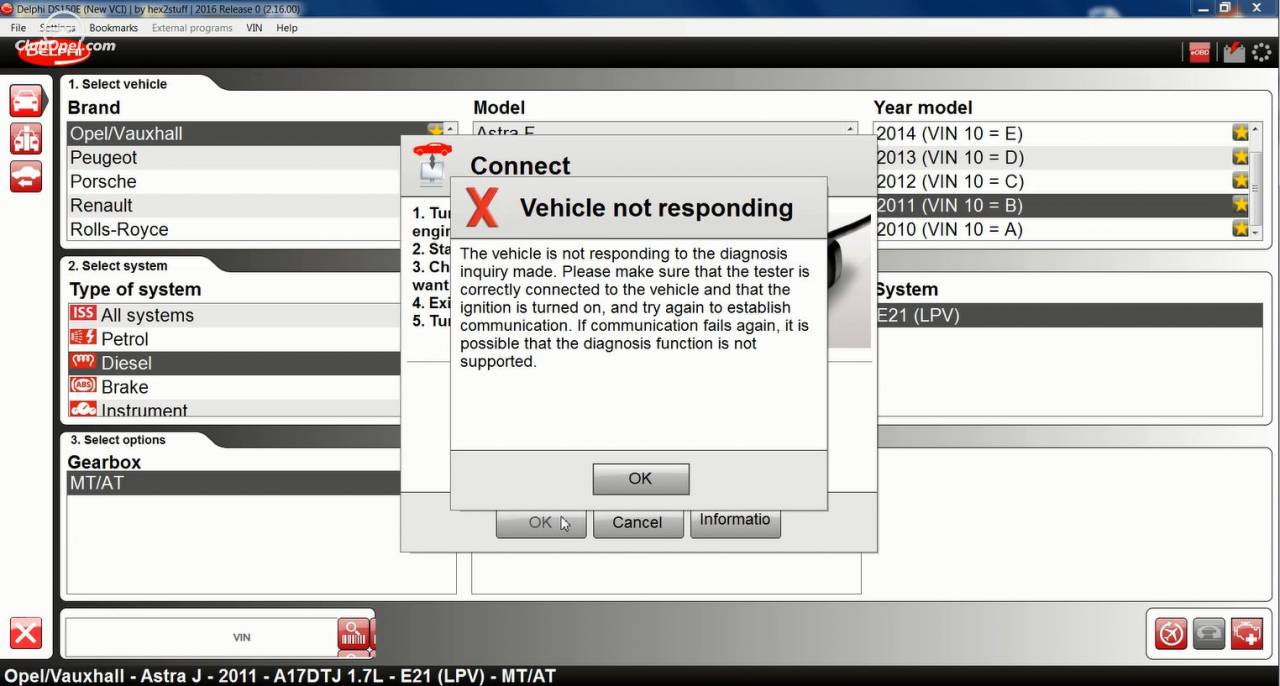Click the eOBD icon in top bar

click(1199, 52)
